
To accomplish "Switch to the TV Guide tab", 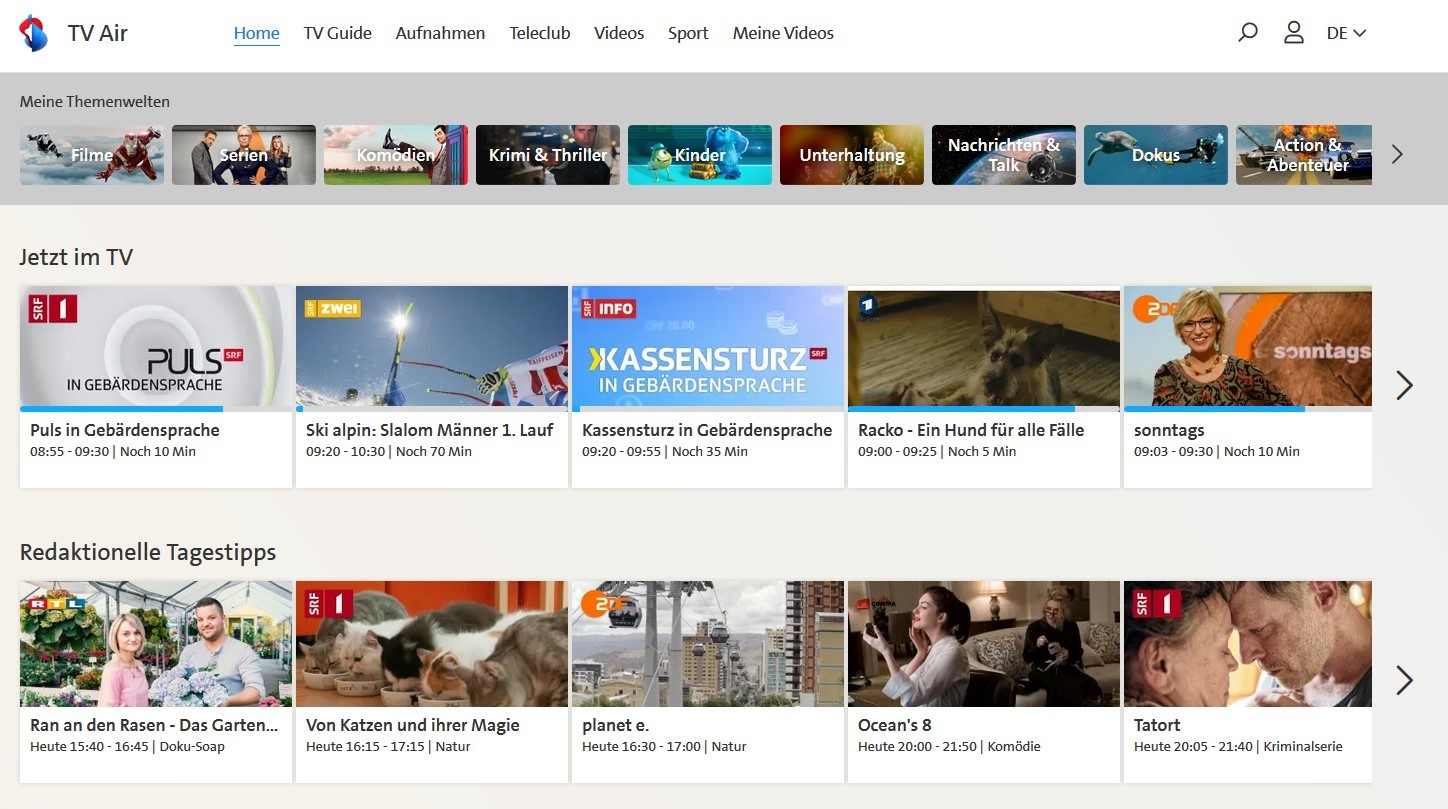I will pos(337,33).
